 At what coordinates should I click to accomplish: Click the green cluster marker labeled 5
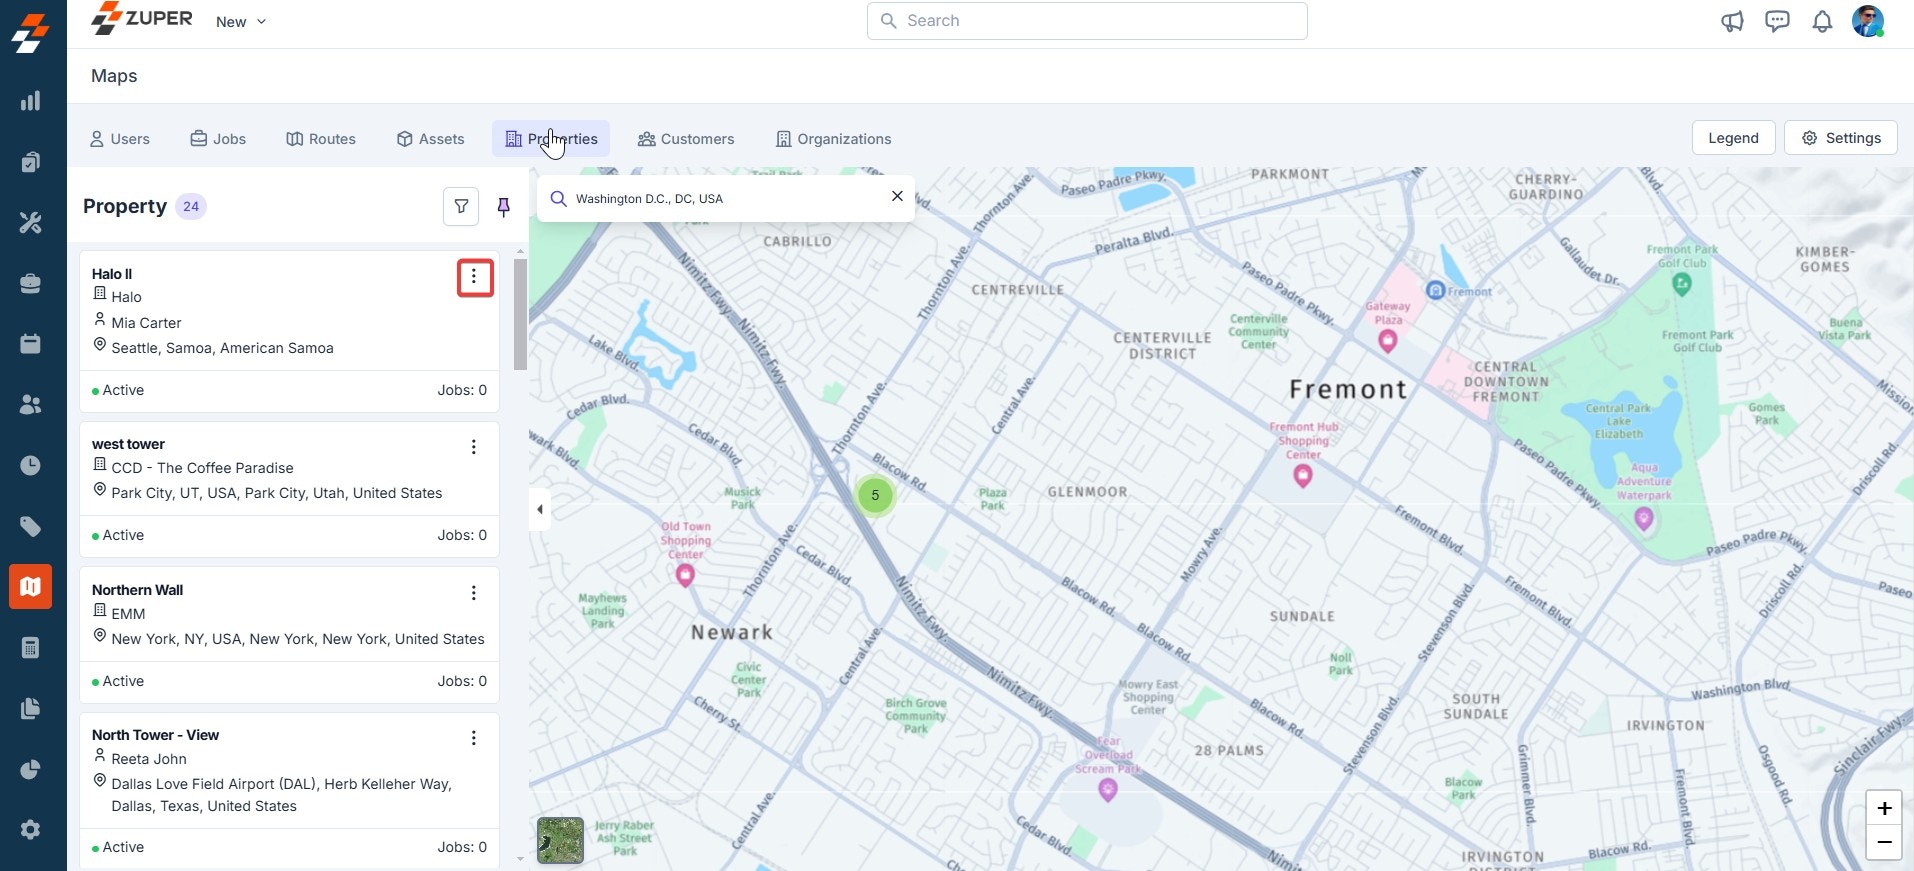point(875,495)
